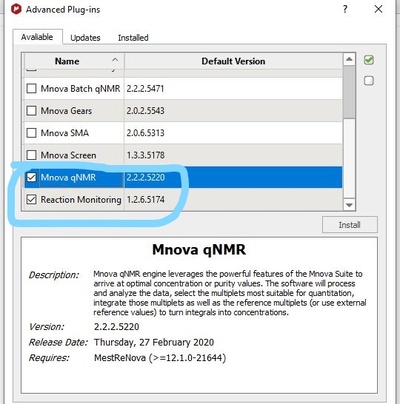Click the Install button
Screen dimensions: 400x404
click(350, 225)
